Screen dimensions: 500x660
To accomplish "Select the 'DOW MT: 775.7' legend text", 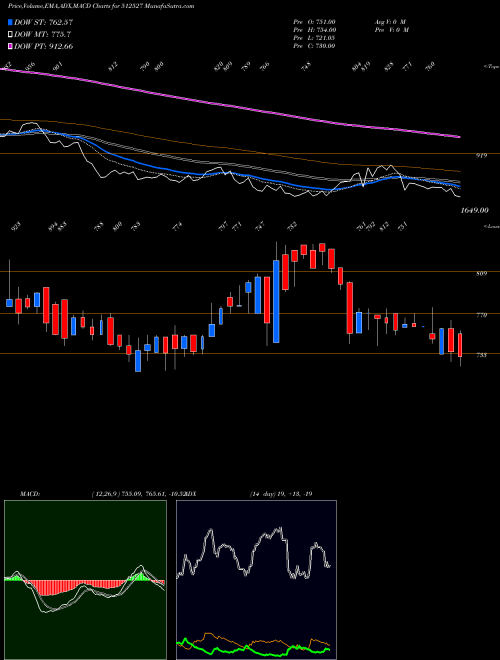I will point(42,35).
